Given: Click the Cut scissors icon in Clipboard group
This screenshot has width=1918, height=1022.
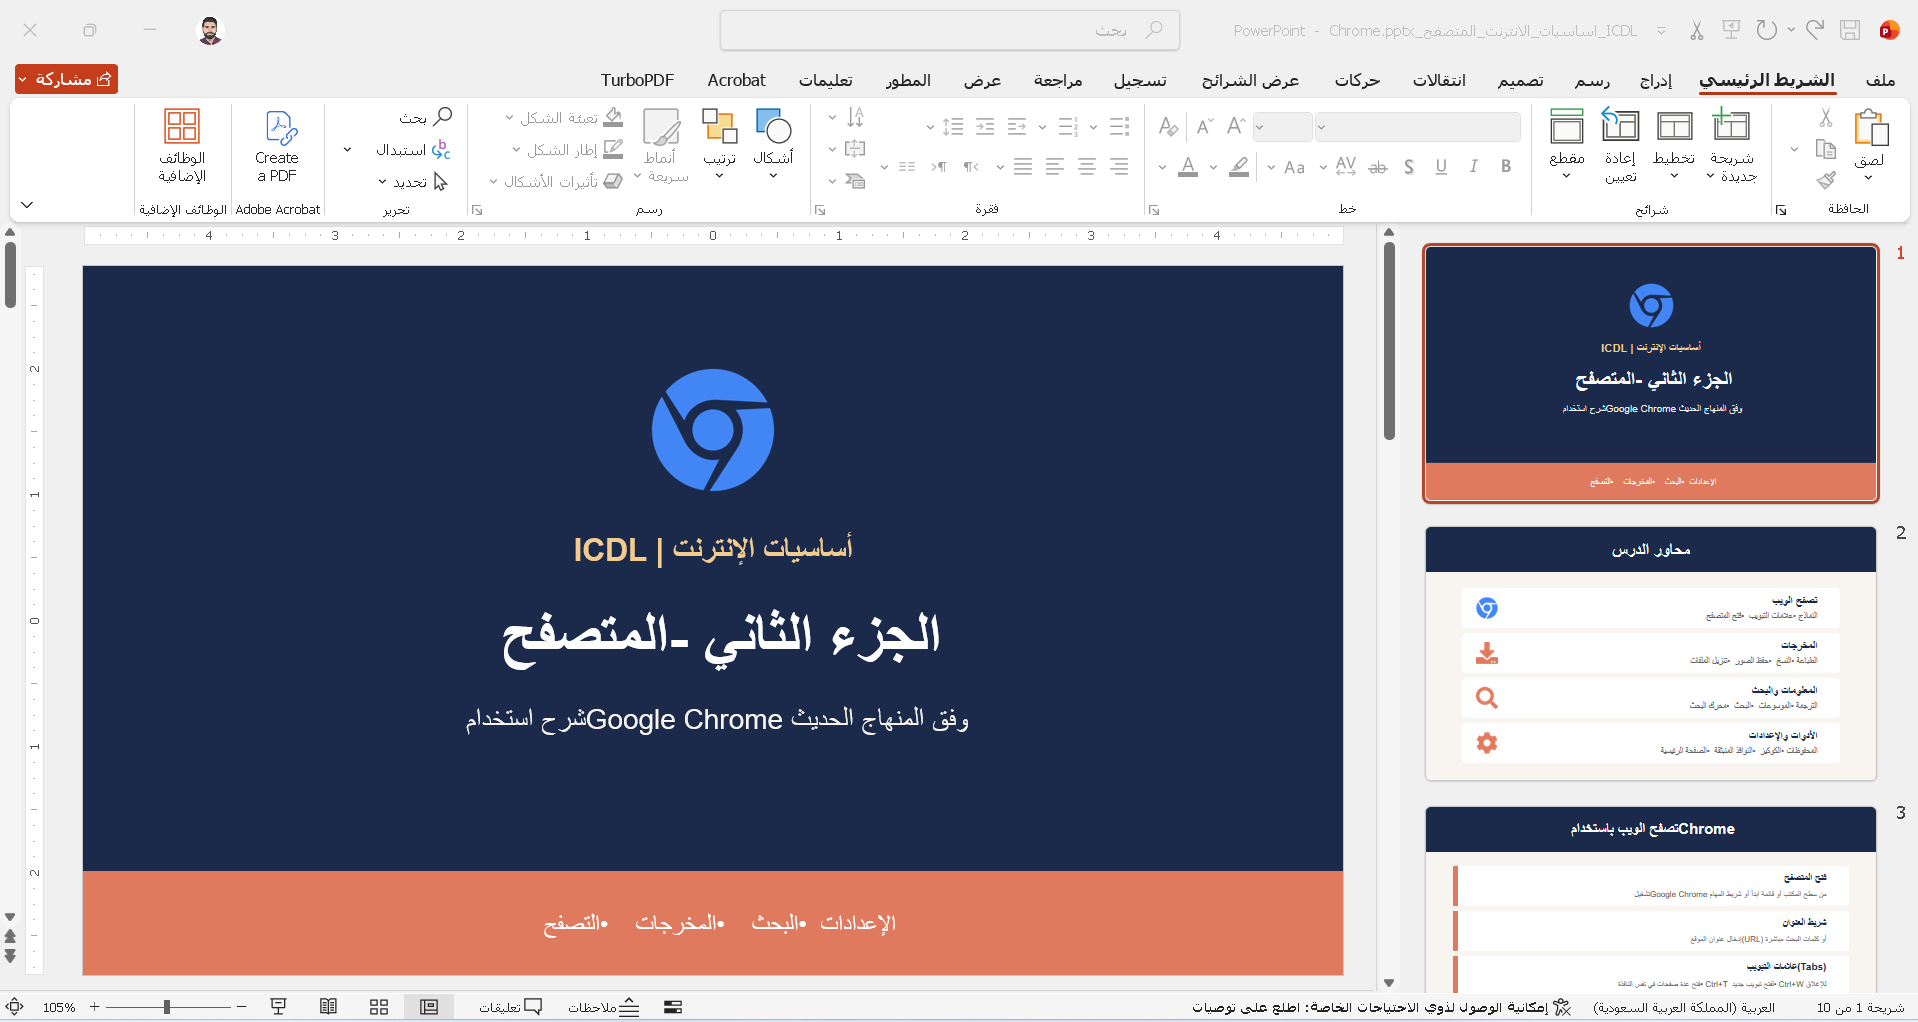Looking at the screenshot, I should (x=1826, y=118).
